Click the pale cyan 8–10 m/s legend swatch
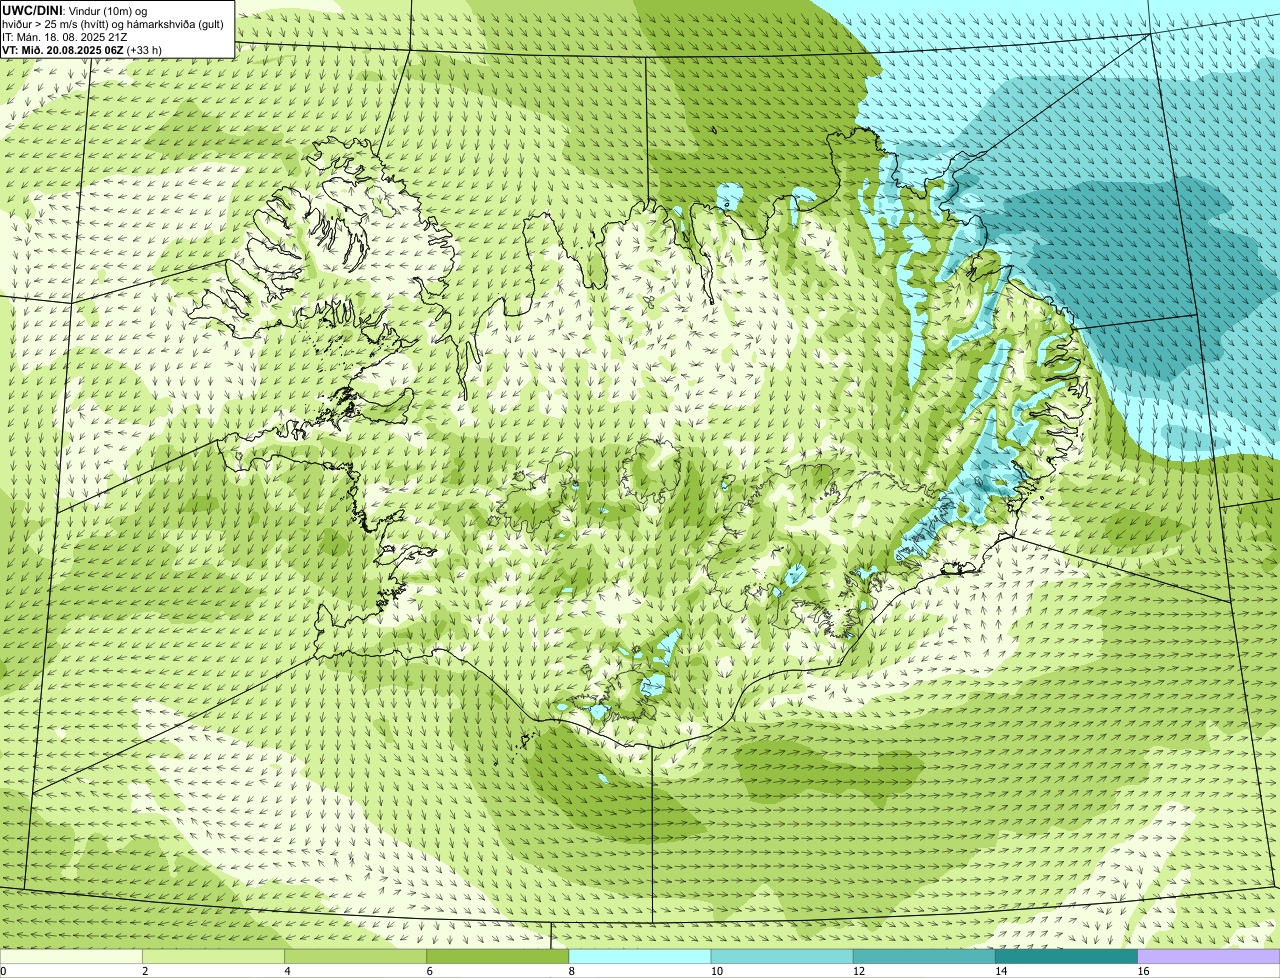This screenshot has height=978, width=1280. (x=640, y=957)
